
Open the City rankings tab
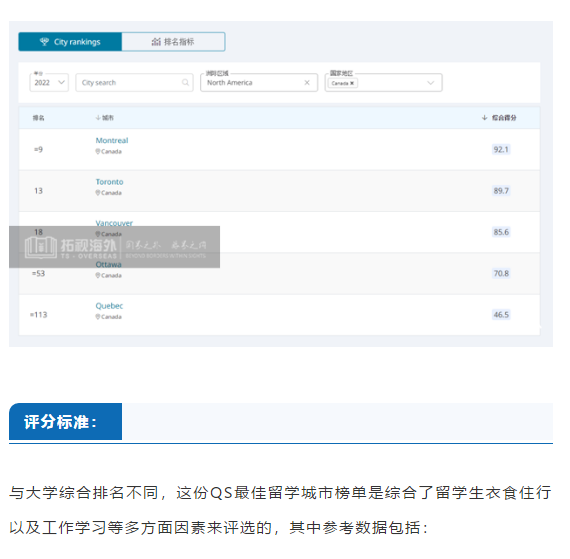[70, 42]
